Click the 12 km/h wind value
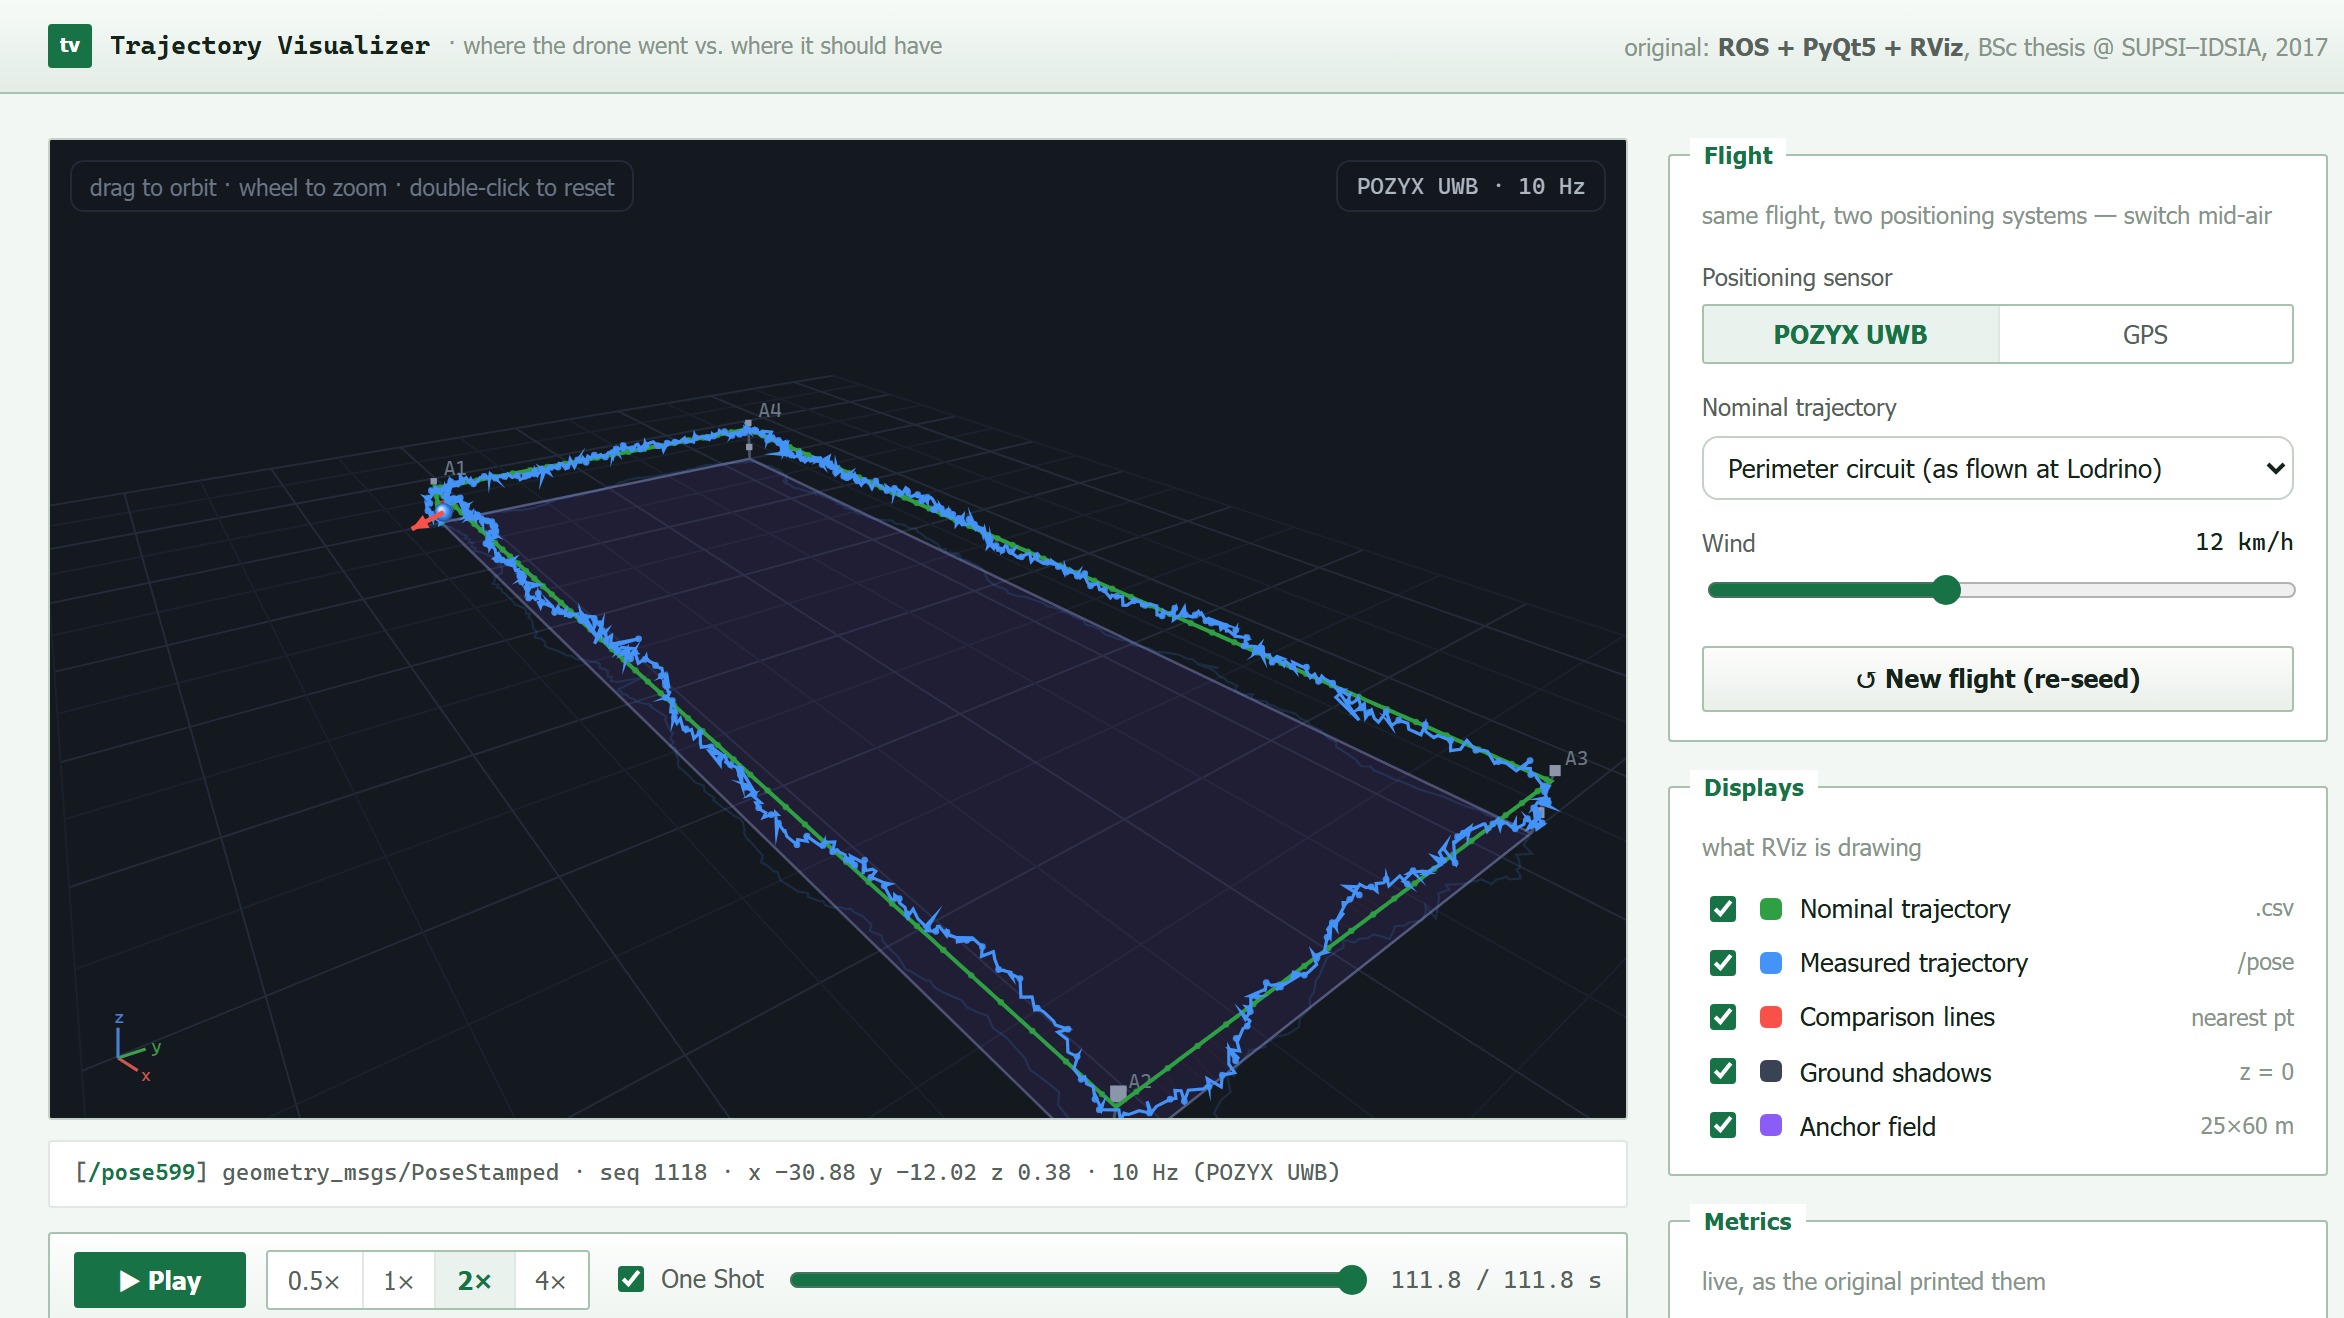The image size is (2344, 1318). coord(2244,542)
